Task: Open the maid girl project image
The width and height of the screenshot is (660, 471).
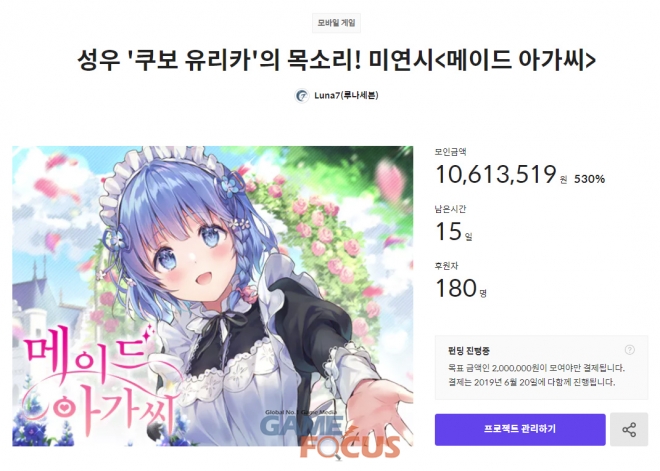Action: [x=213, y=296]
